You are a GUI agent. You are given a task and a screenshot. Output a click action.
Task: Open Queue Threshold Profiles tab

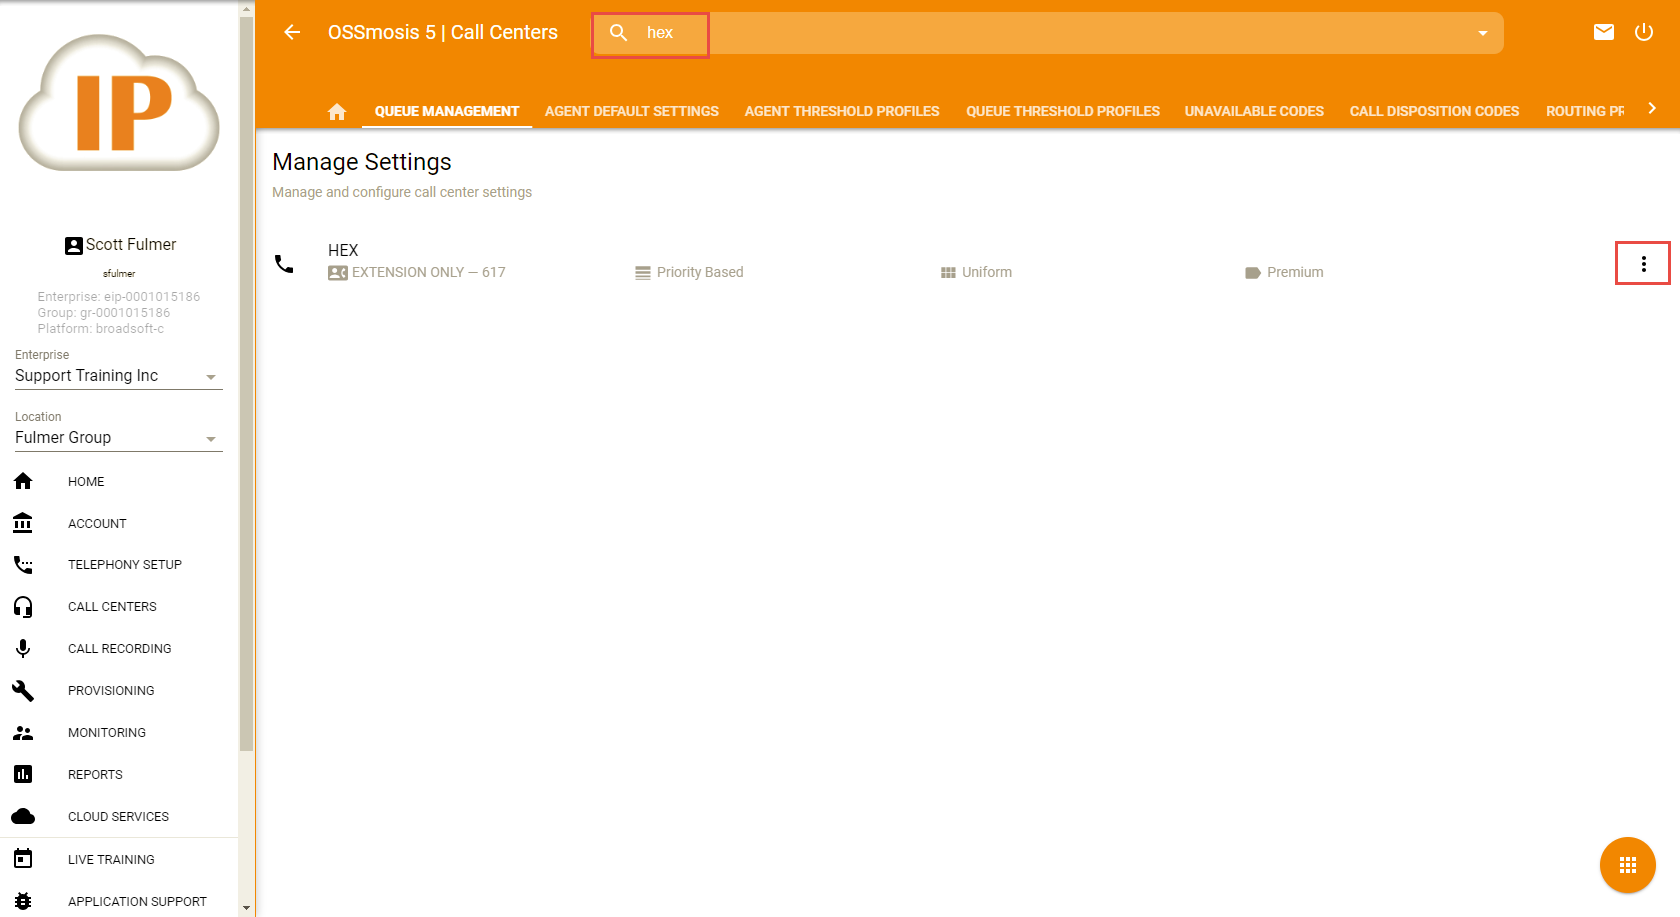[1062, 111]
